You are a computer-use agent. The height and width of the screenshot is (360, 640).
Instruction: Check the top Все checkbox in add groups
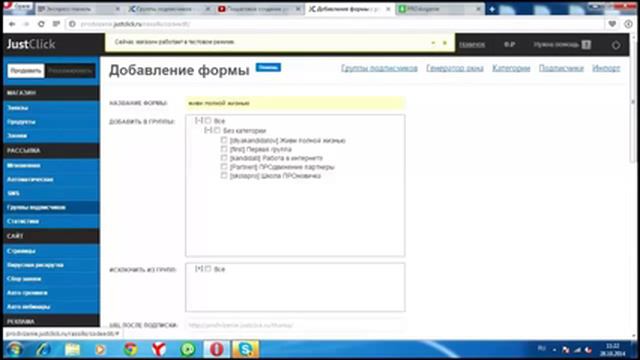point(208,121)
